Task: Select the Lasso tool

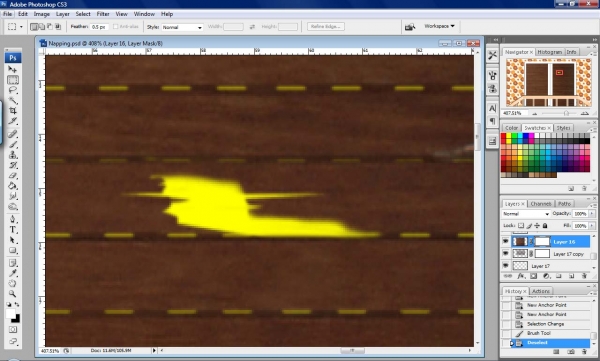Action: [13, 90]
